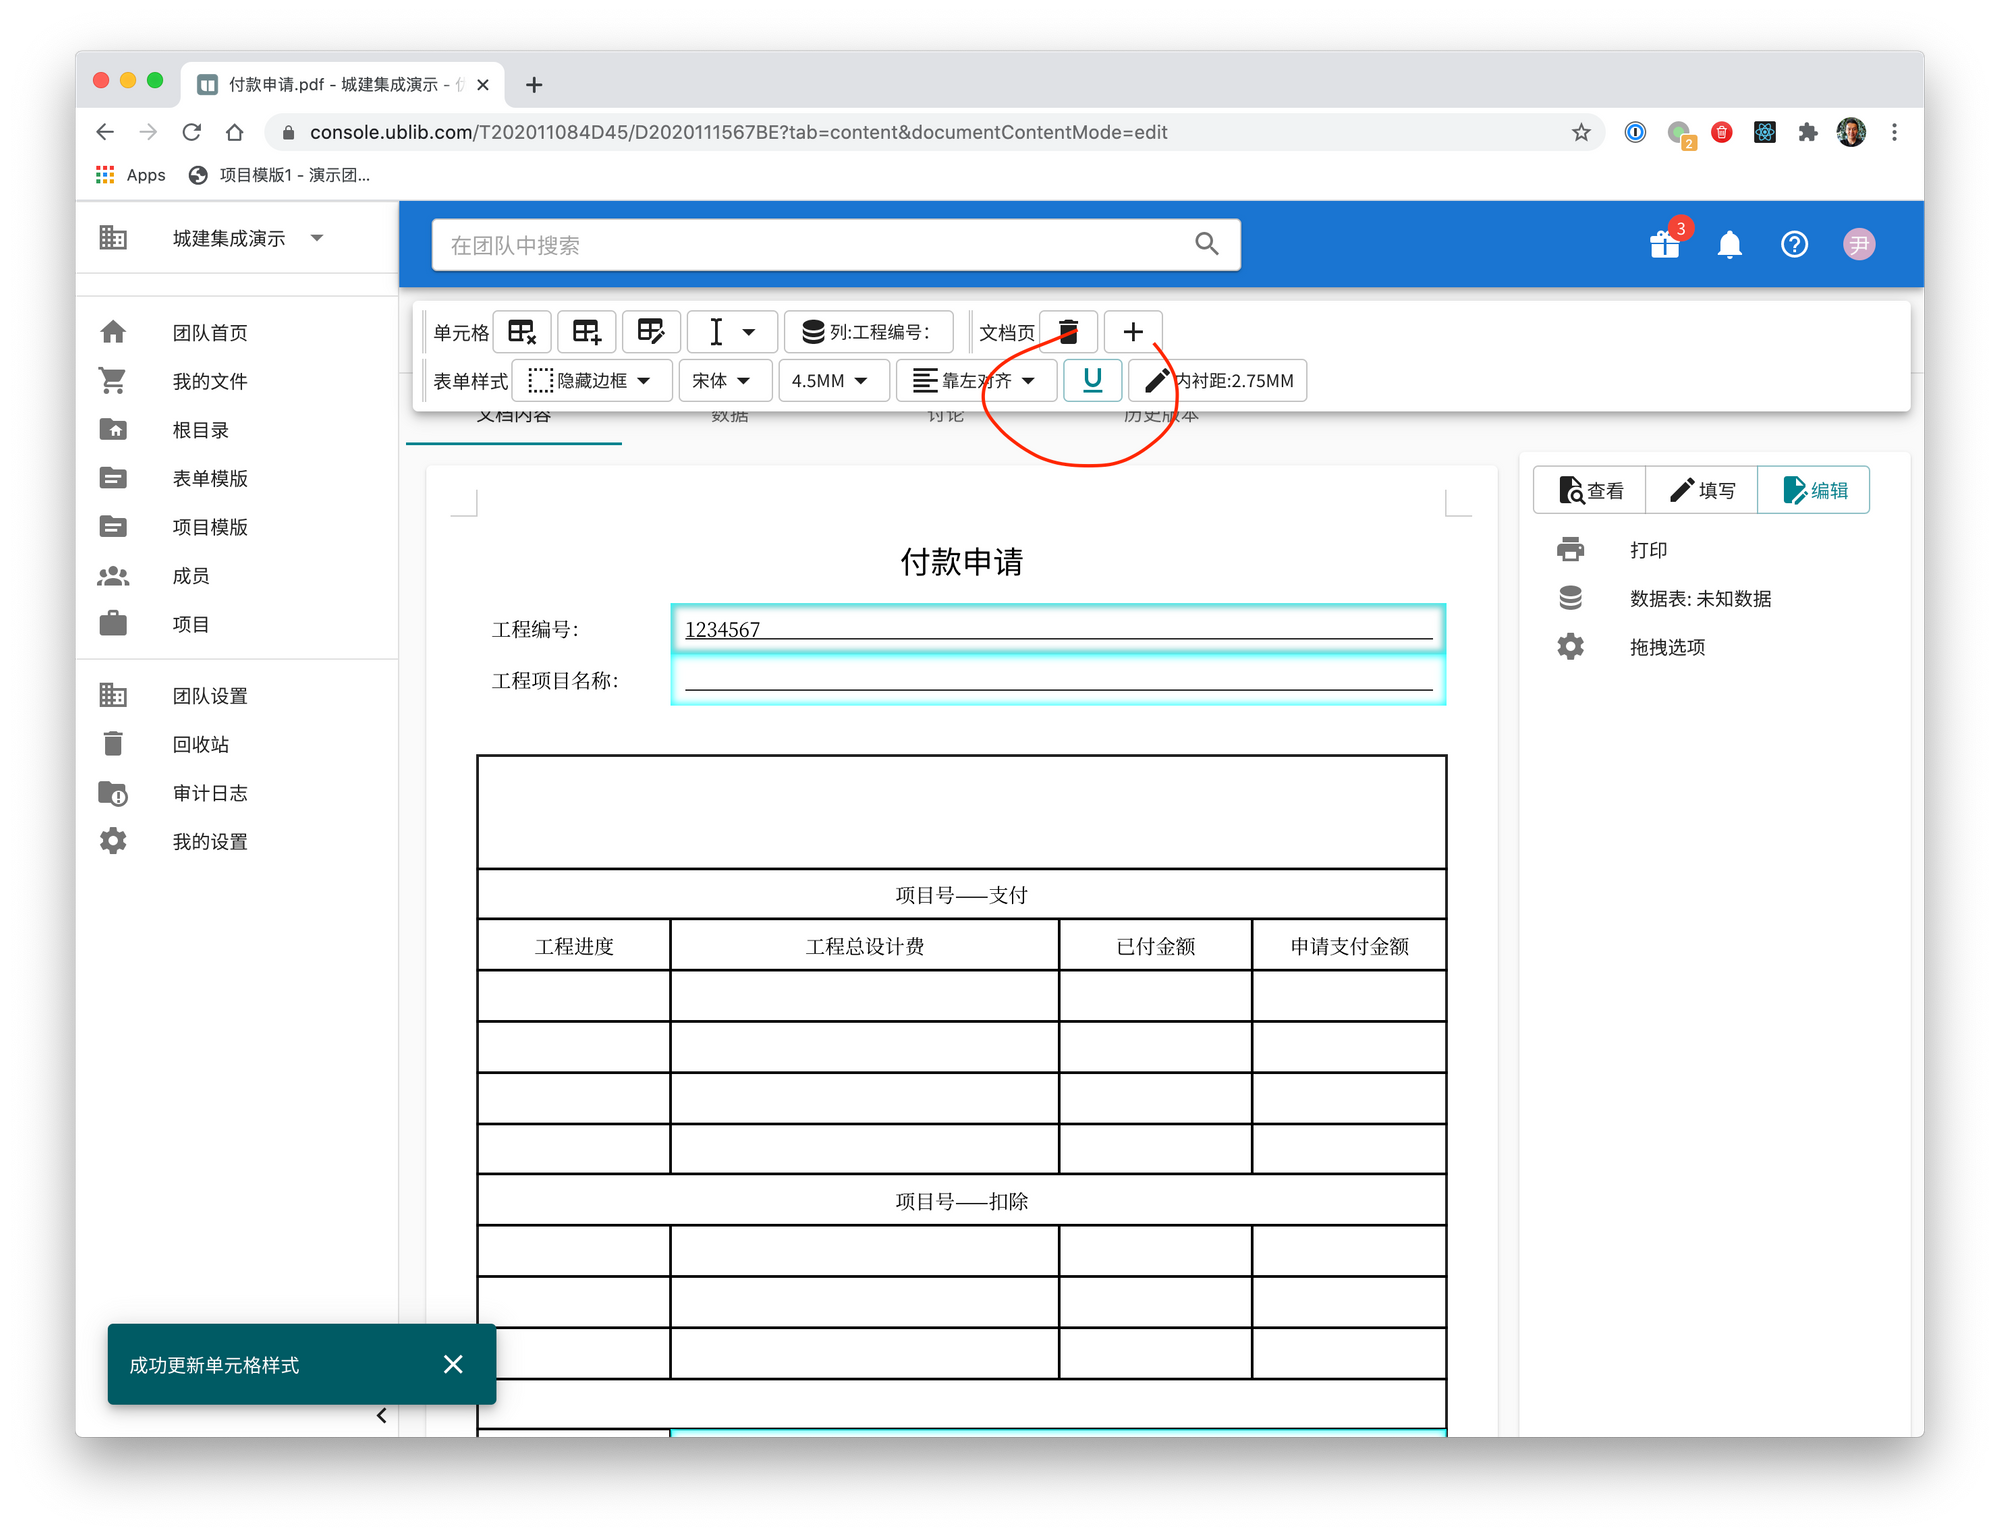Open the 宋体 font dropdown
Viewport: 2000px width, 1537px height.
click(x=724, y=381)
